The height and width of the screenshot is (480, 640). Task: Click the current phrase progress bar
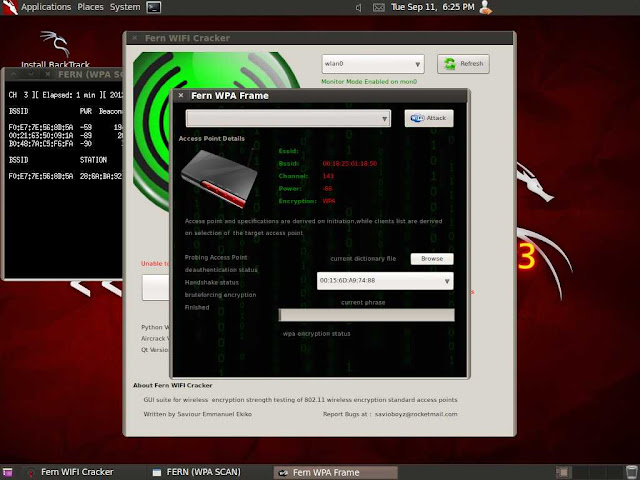coord(367,315)
